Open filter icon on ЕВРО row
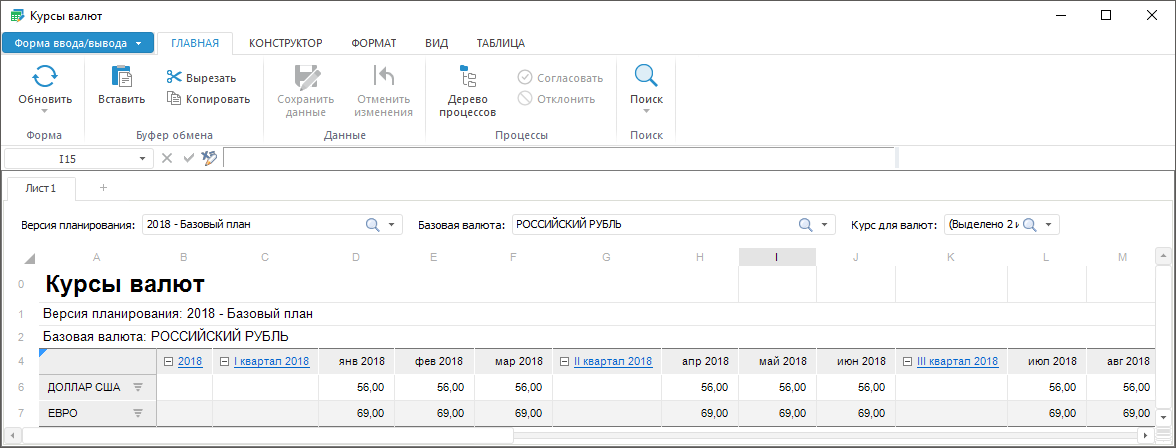1176x448 pixels. 139,412
